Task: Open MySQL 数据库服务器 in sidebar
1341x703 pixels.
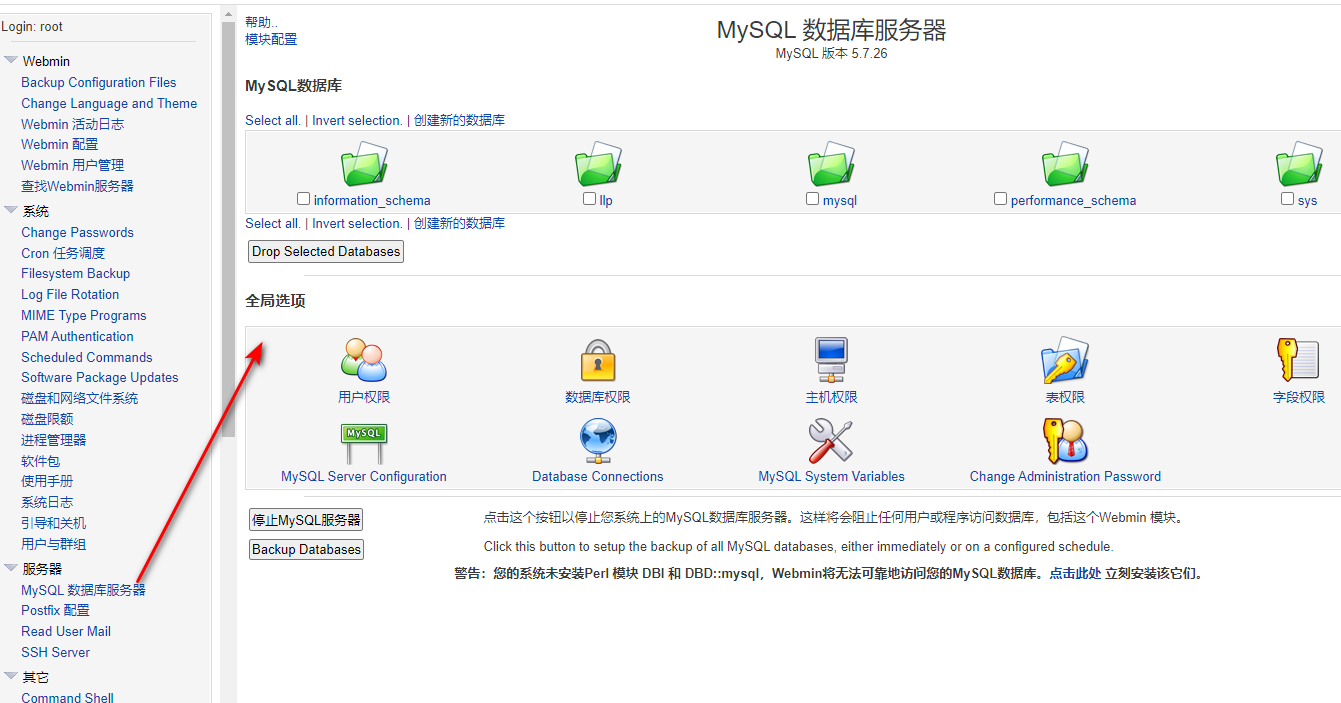Action: 83,590
